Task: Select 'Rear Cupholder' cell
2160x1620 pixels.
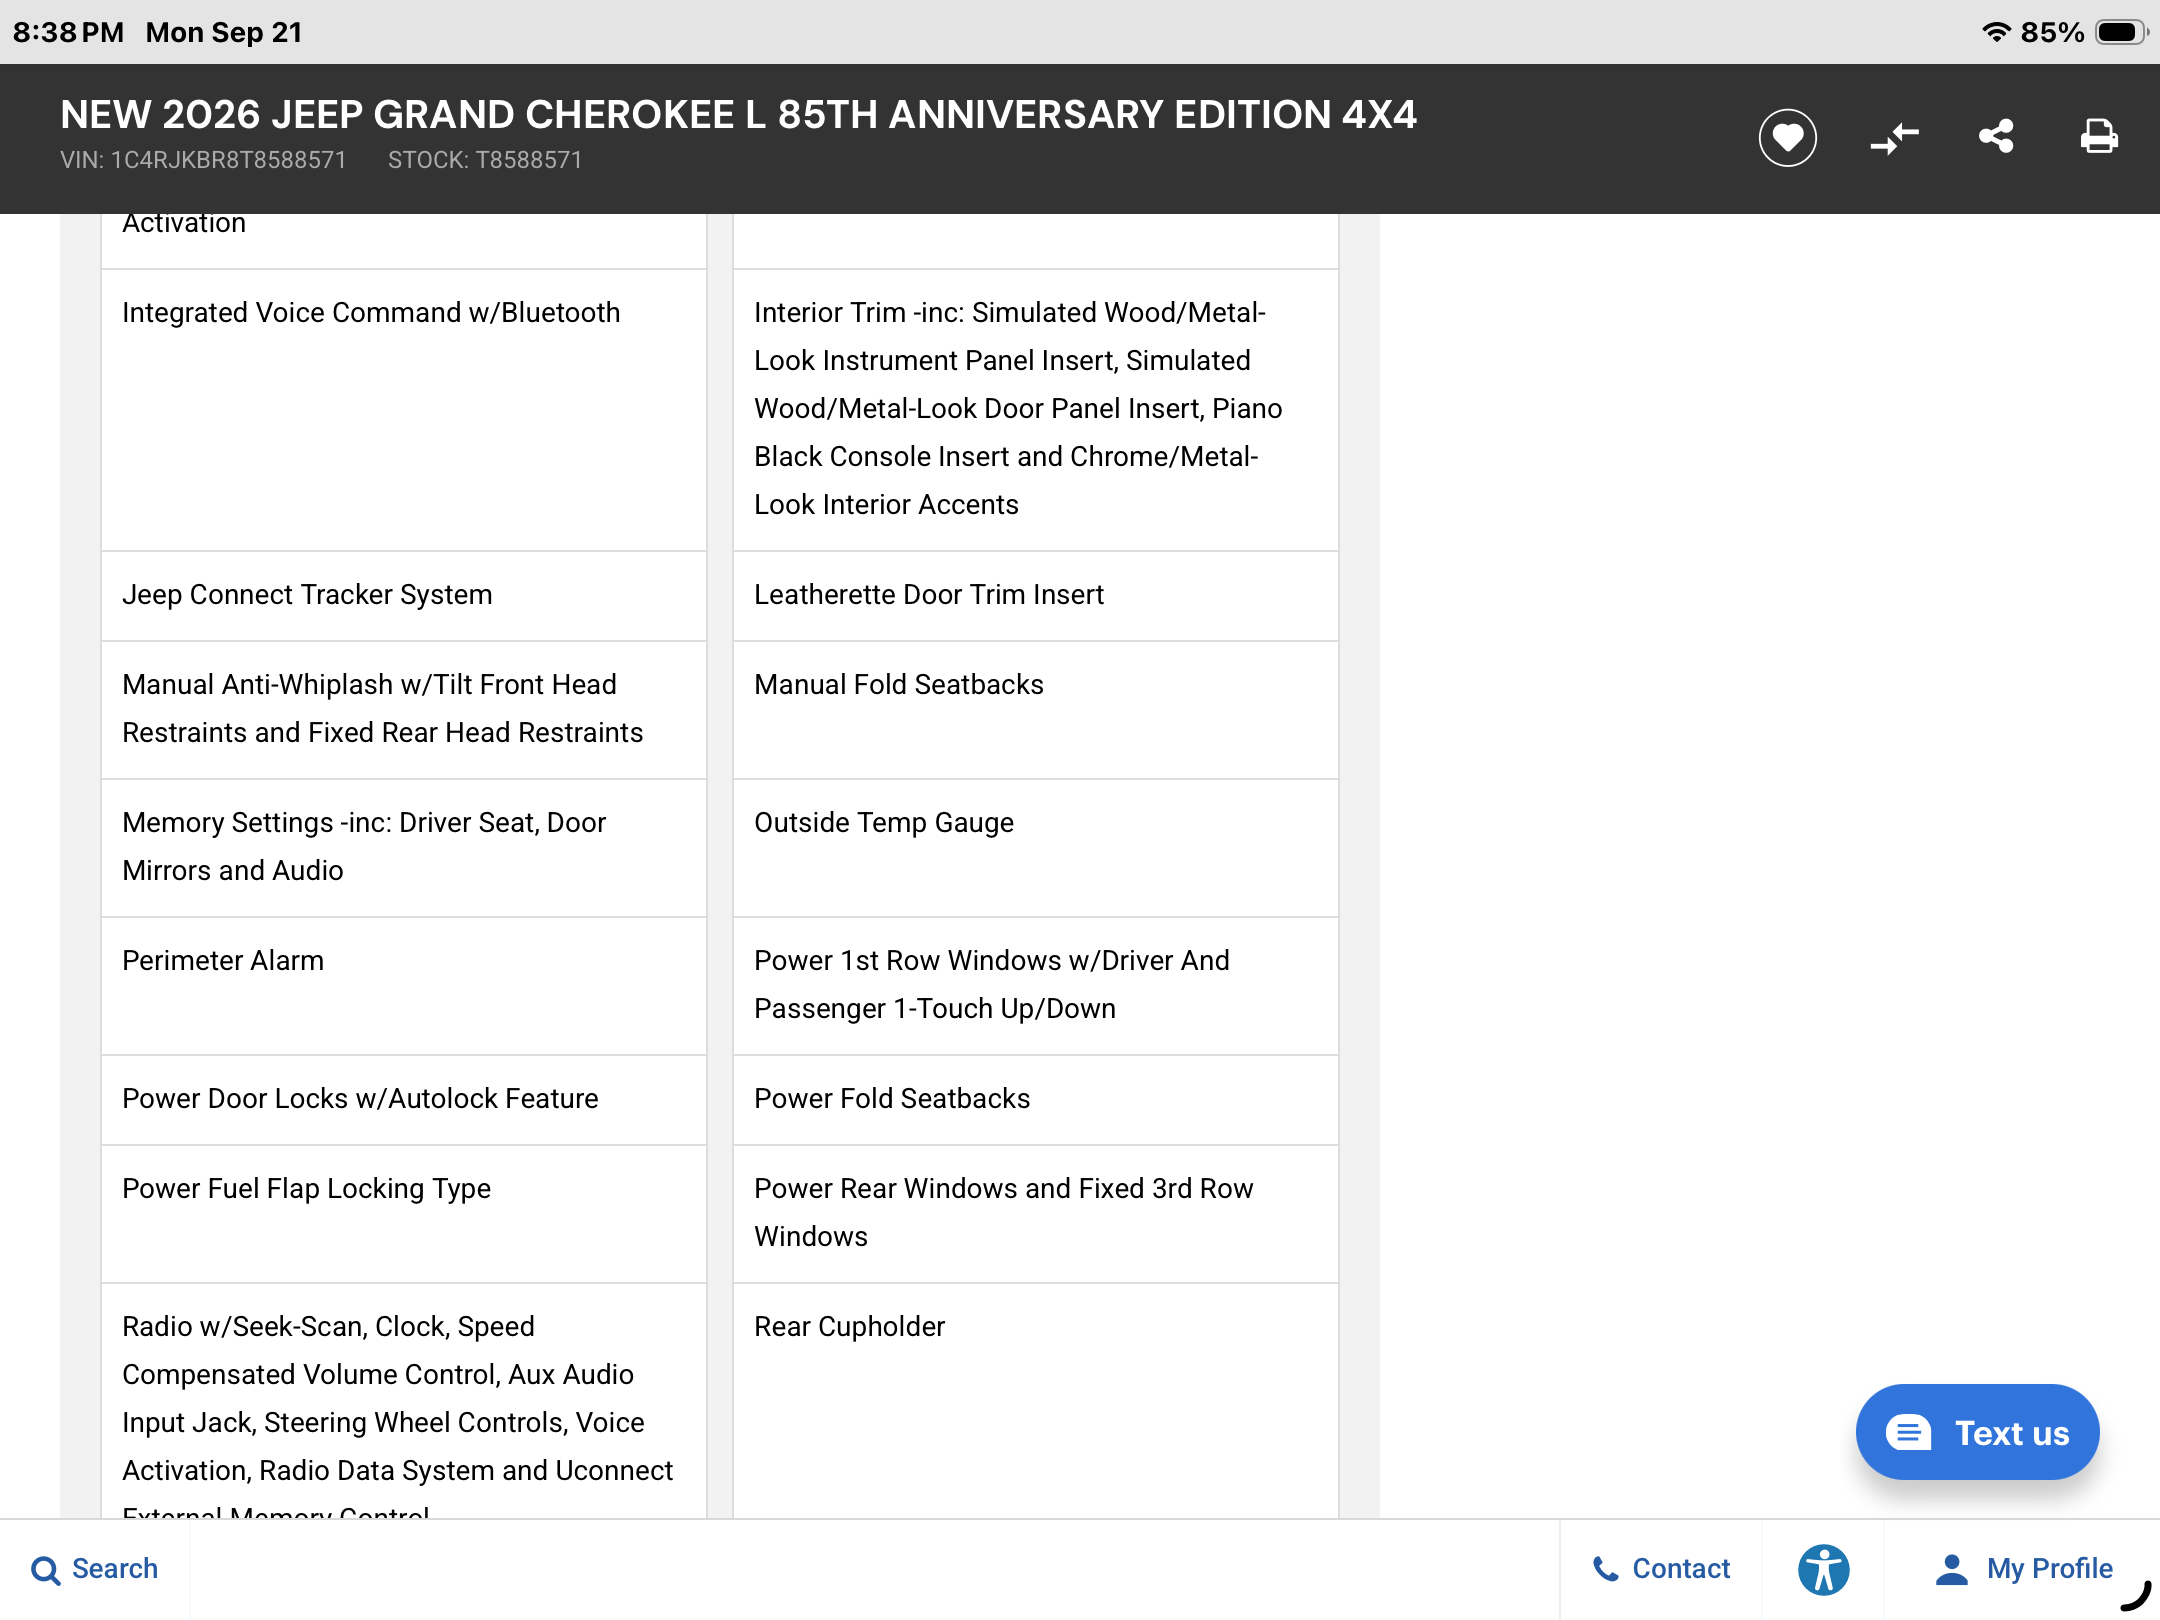Action: click(1036, 1401)
